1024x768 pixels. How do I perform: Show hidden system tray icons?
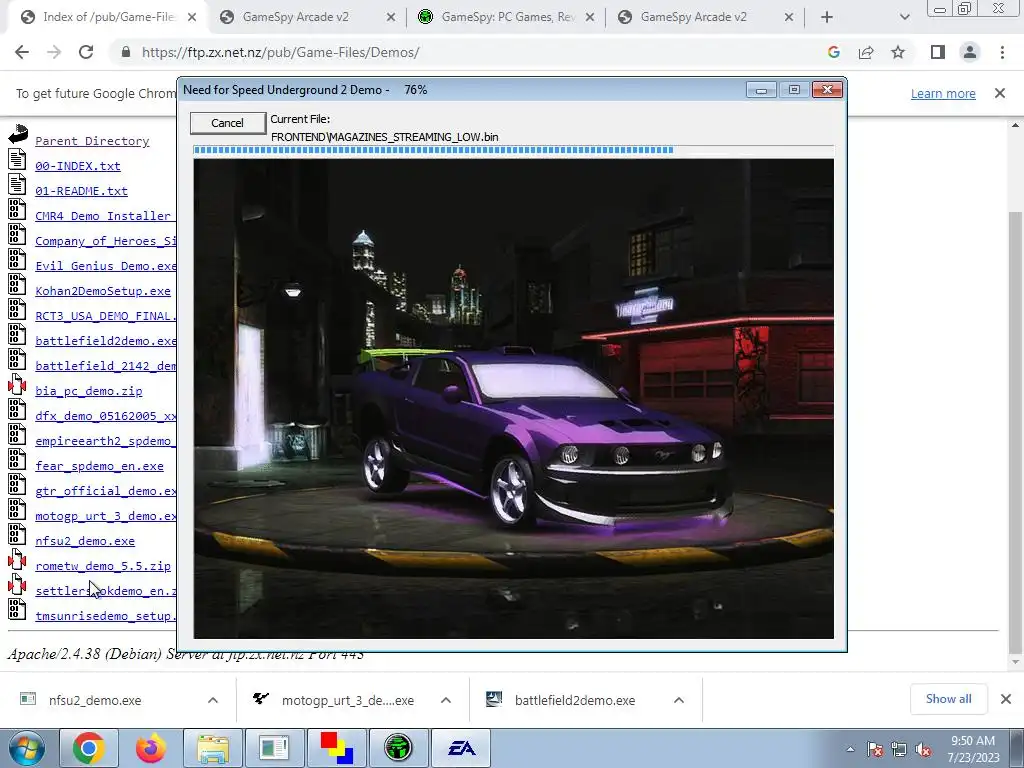850,749
